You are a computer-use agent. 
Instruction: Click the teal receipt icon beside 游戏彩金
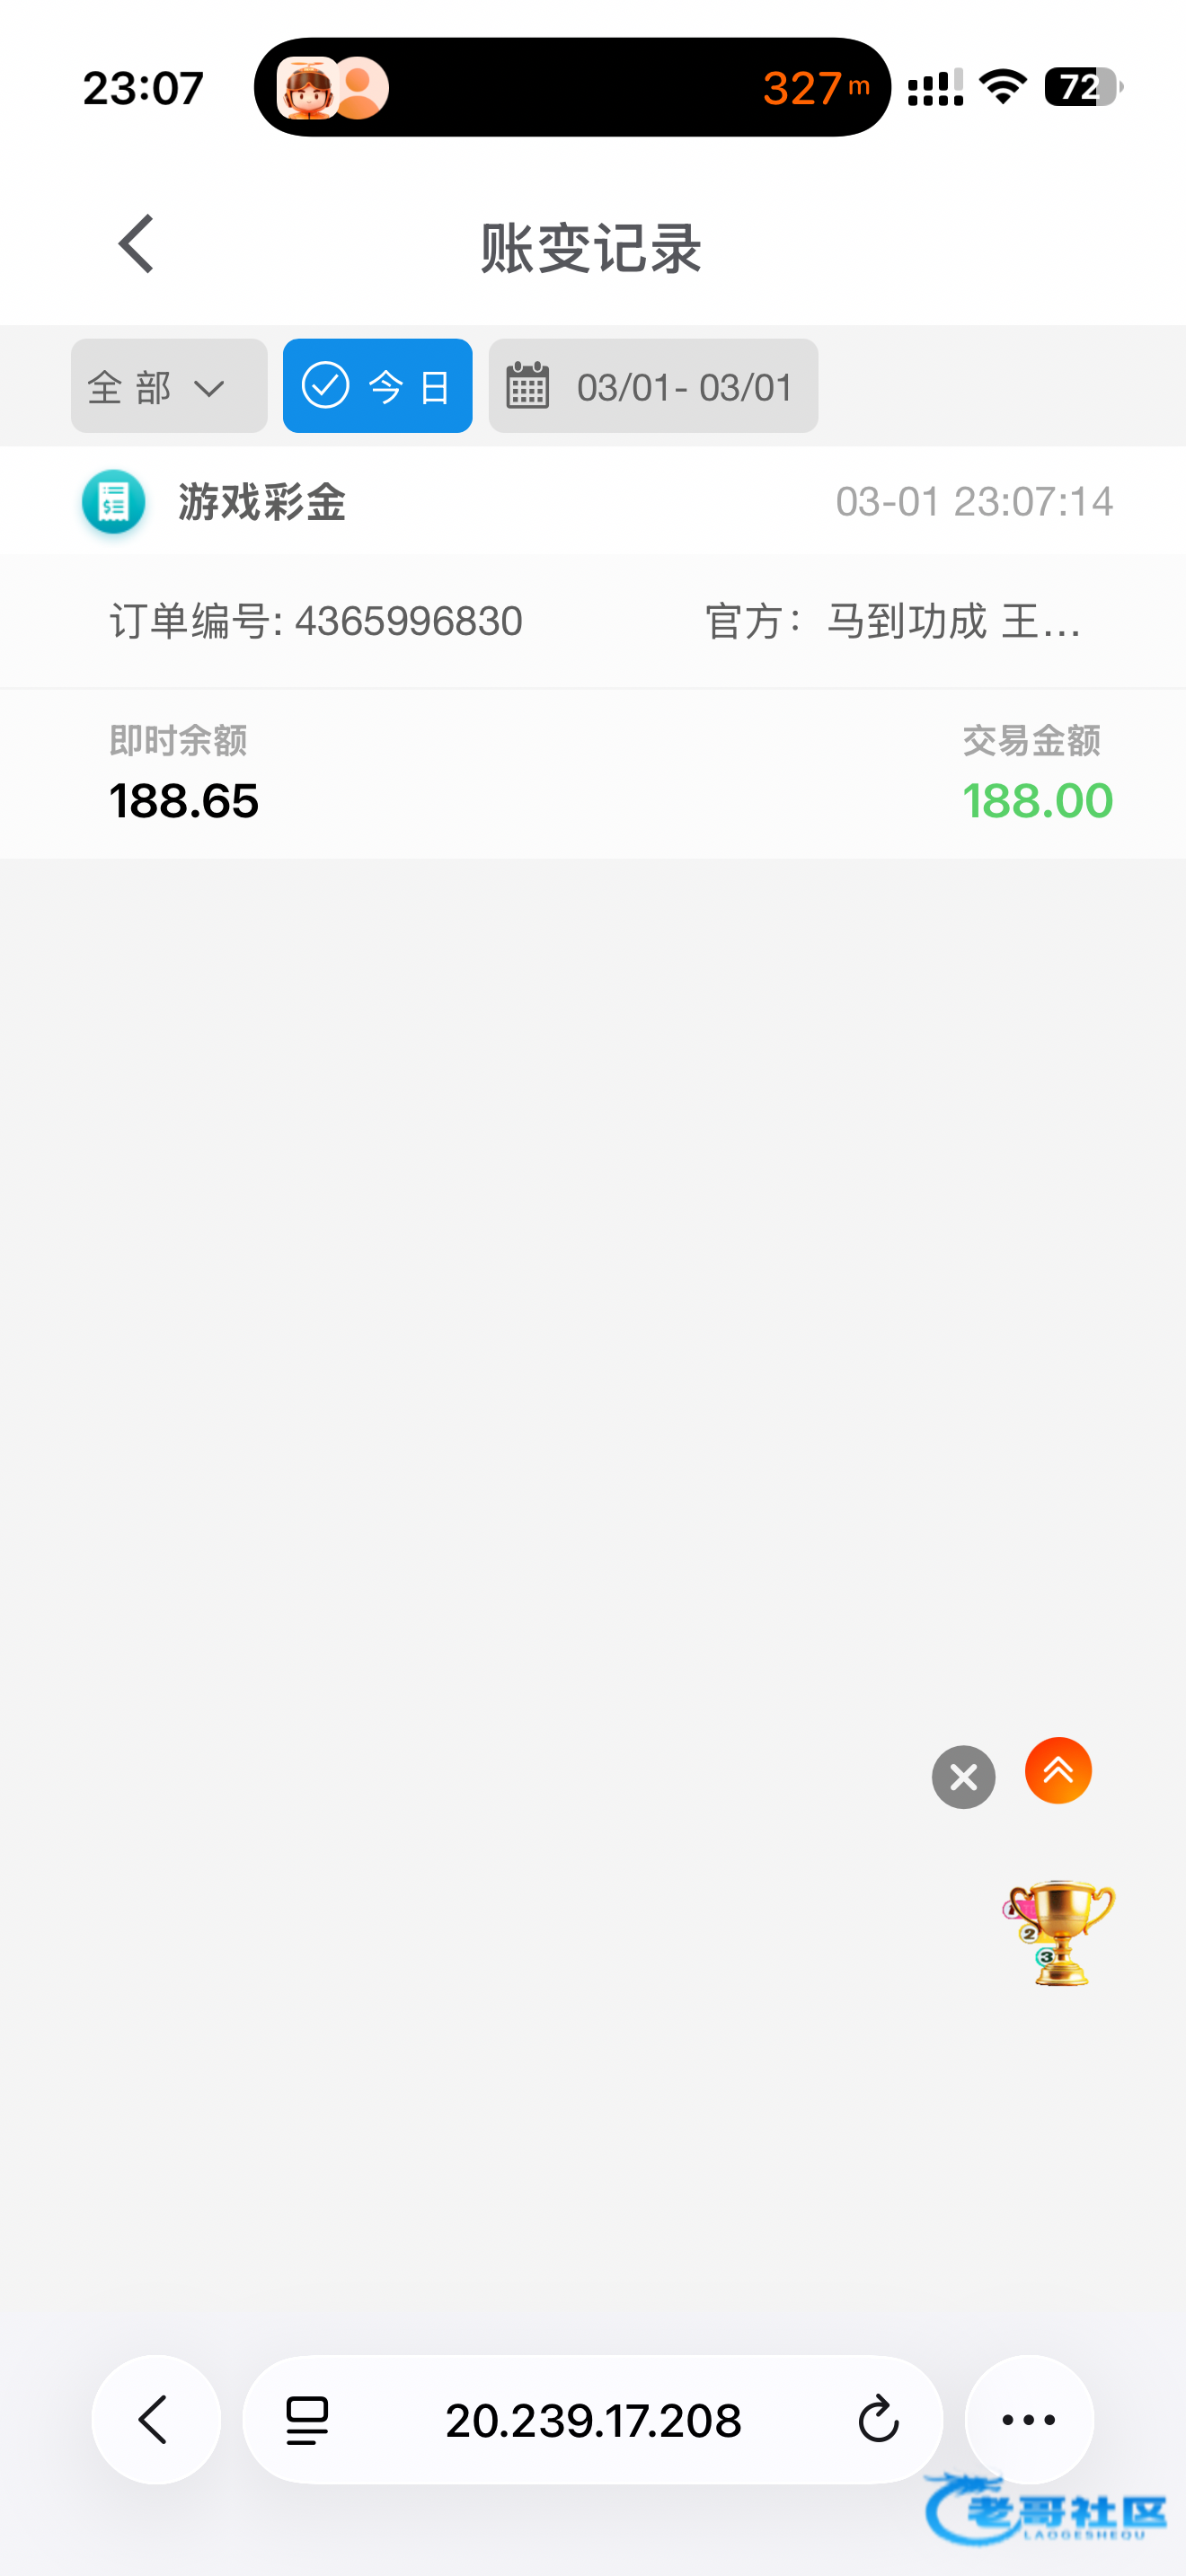[x=113, y=502]
